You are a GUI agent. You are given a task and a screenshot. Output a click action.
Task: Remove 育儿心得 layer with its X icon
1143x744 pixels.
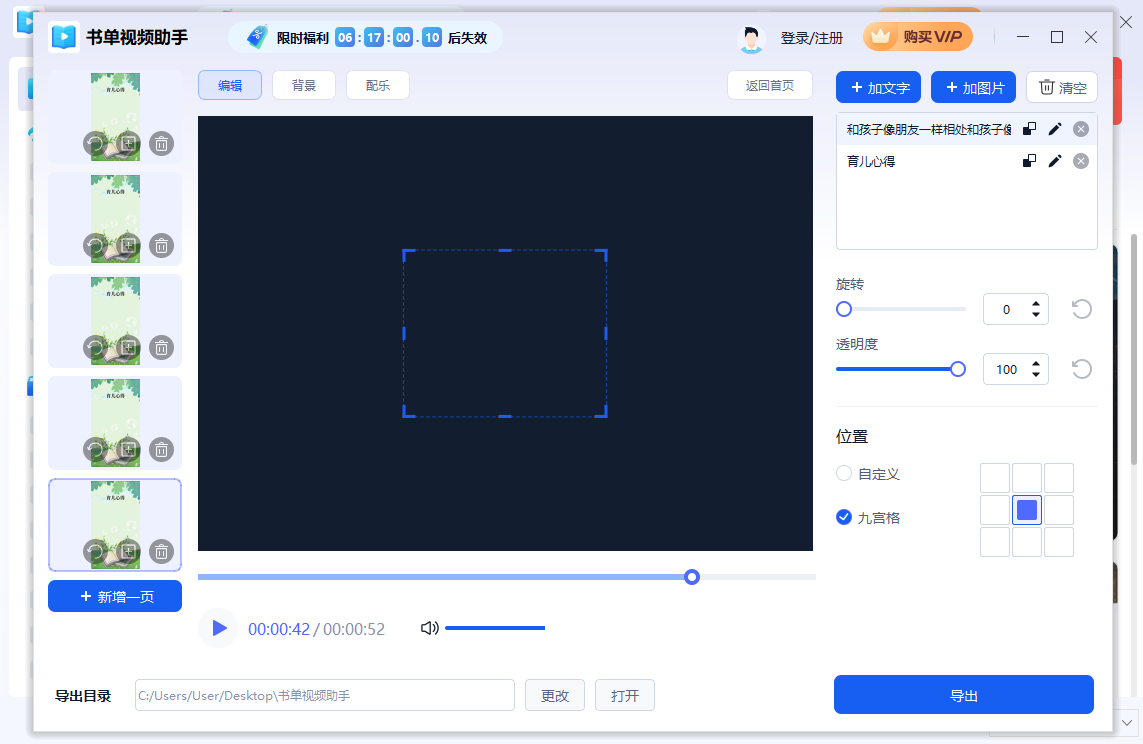1080,160
